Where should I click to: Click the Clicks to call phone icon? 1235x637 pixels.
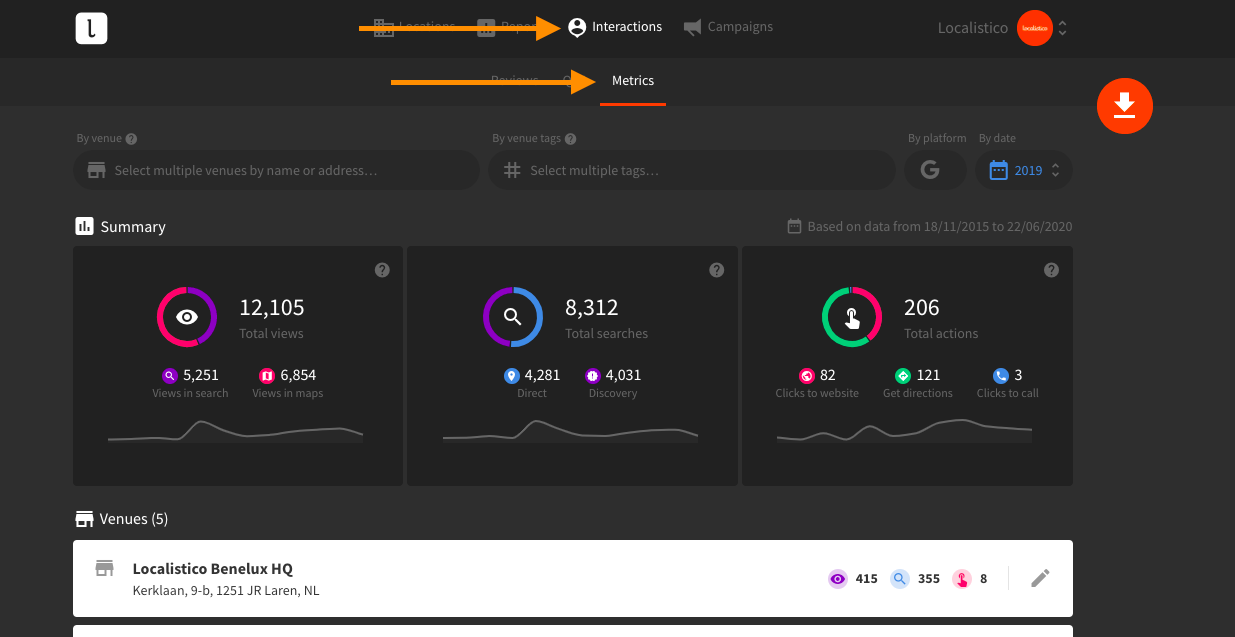[x=1001, y=376]
